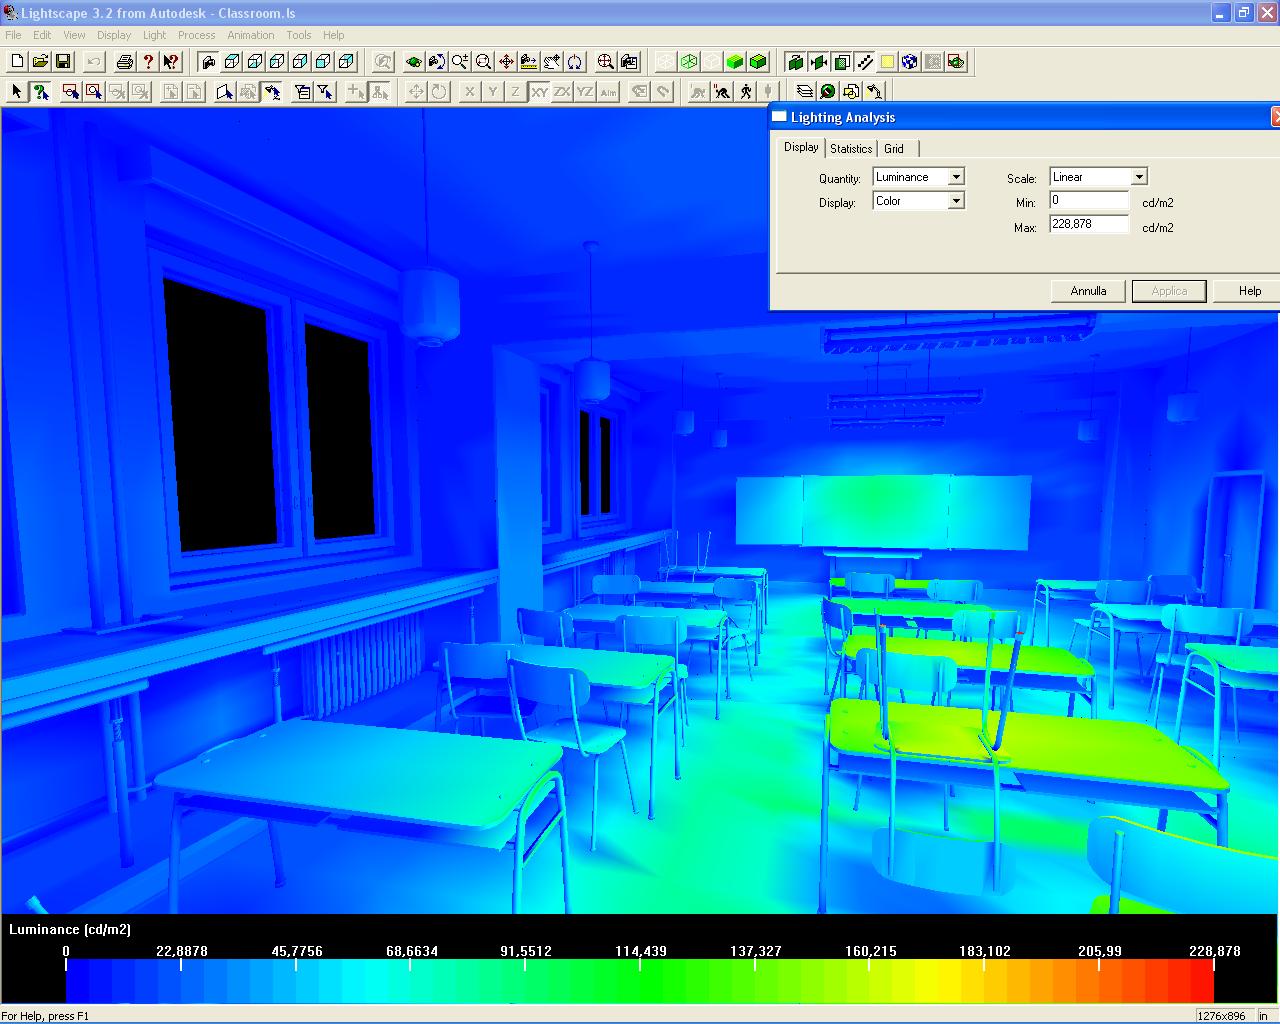Open the Layers table icon

(x=805, y=92)
